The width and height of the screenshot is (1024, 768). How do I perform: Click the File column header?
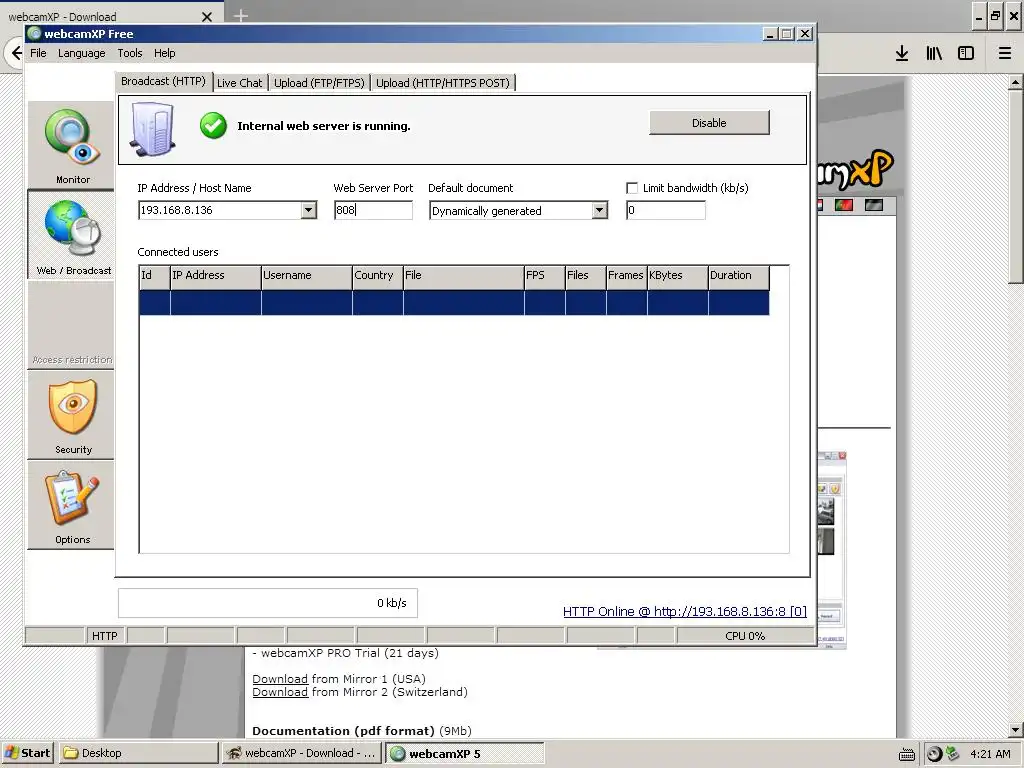[x=464, y=277]
